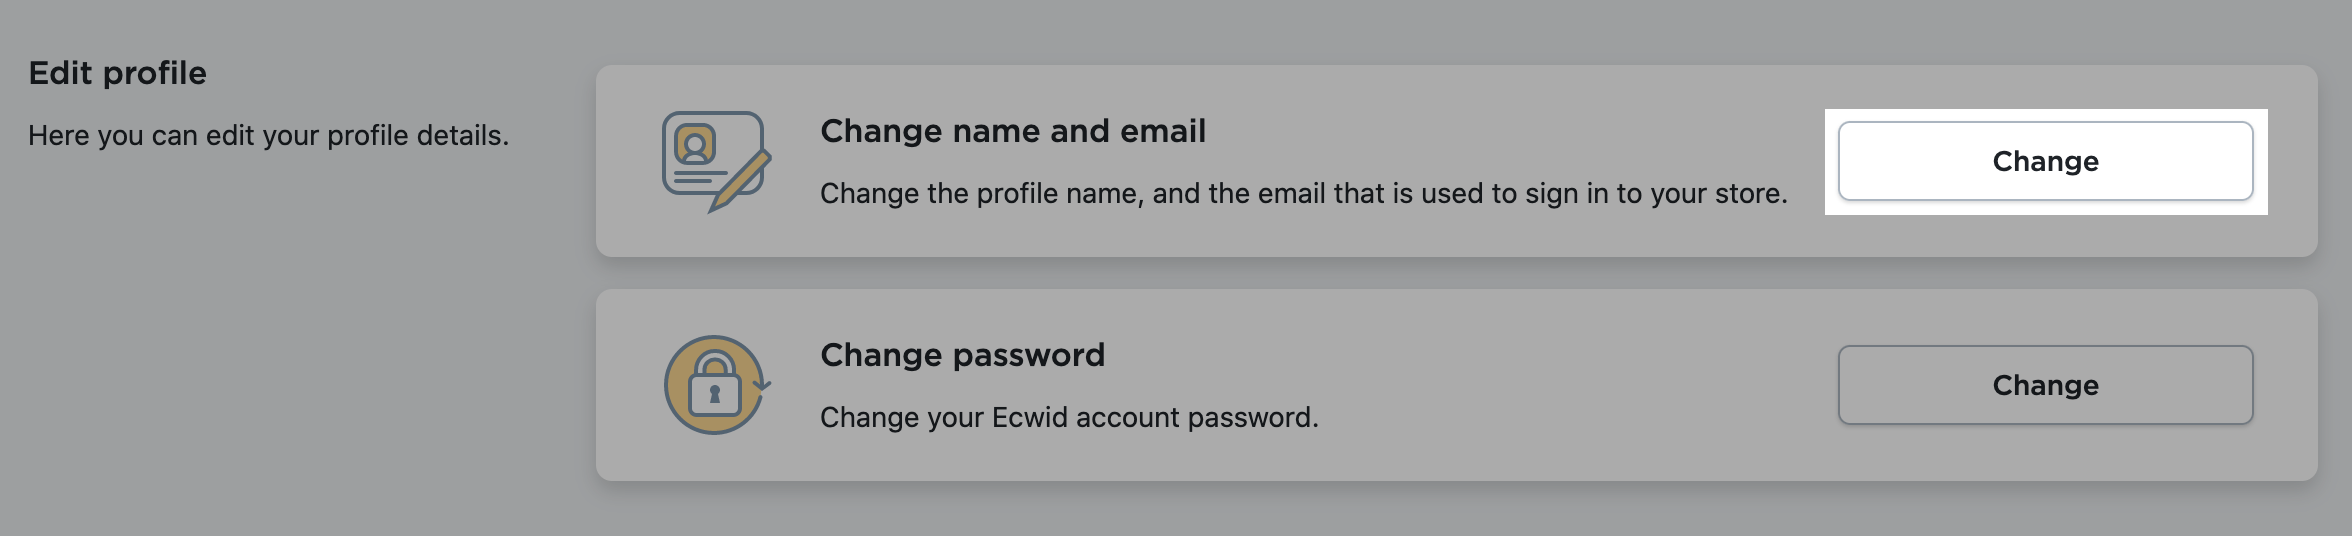Click the keyhole on the padlock icon

point(715,395)
